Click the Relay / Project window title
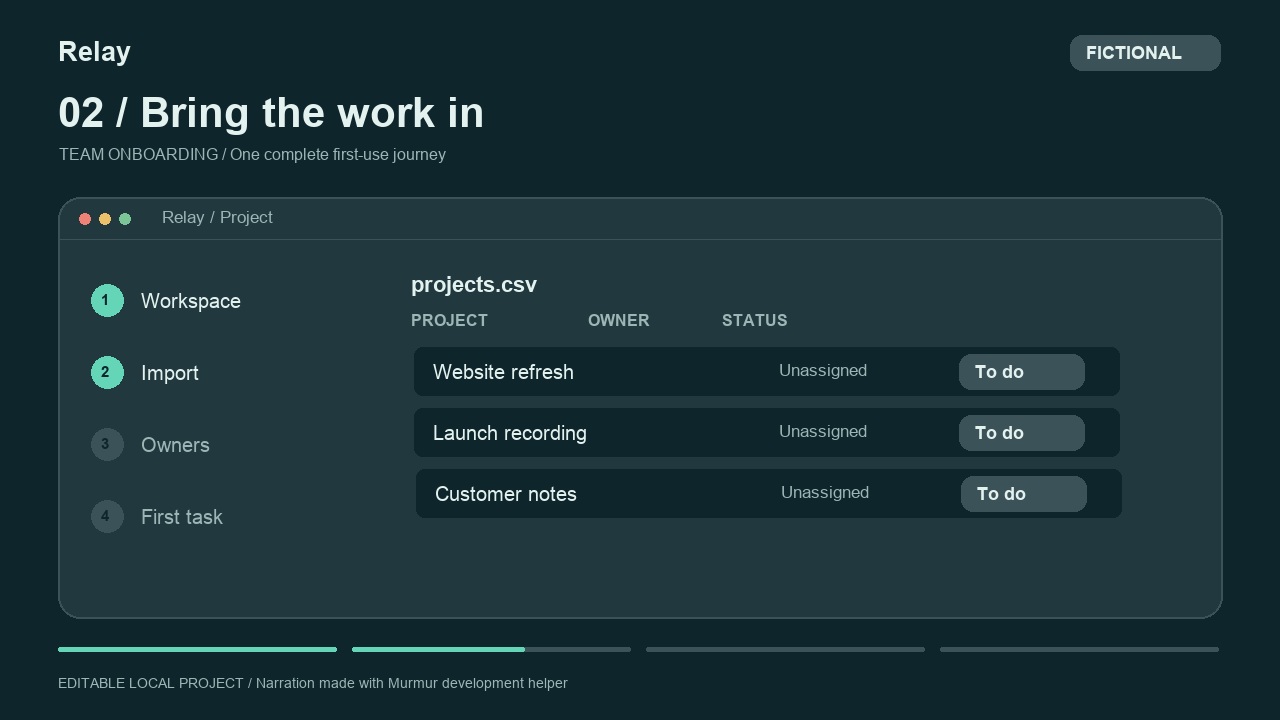 (217, 217)
